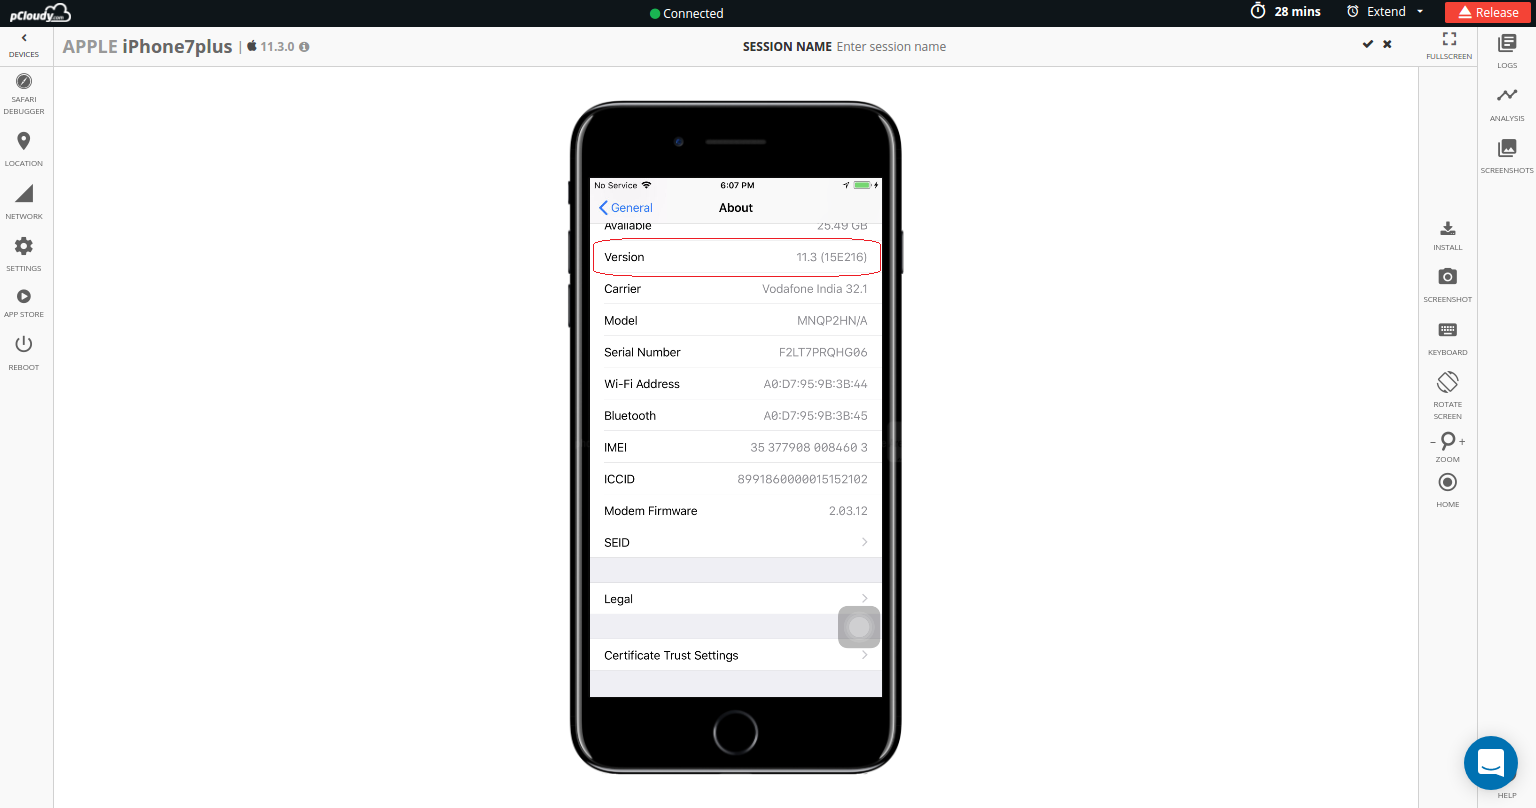The image size is (1536, 808).
Task: Click Extend to add session time
Action: click(1386, 12)
